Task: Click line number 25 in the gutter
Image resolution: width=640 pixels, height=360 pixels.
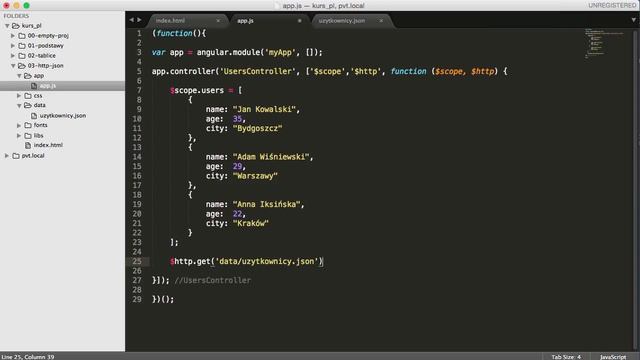Action: click(137, 261)
